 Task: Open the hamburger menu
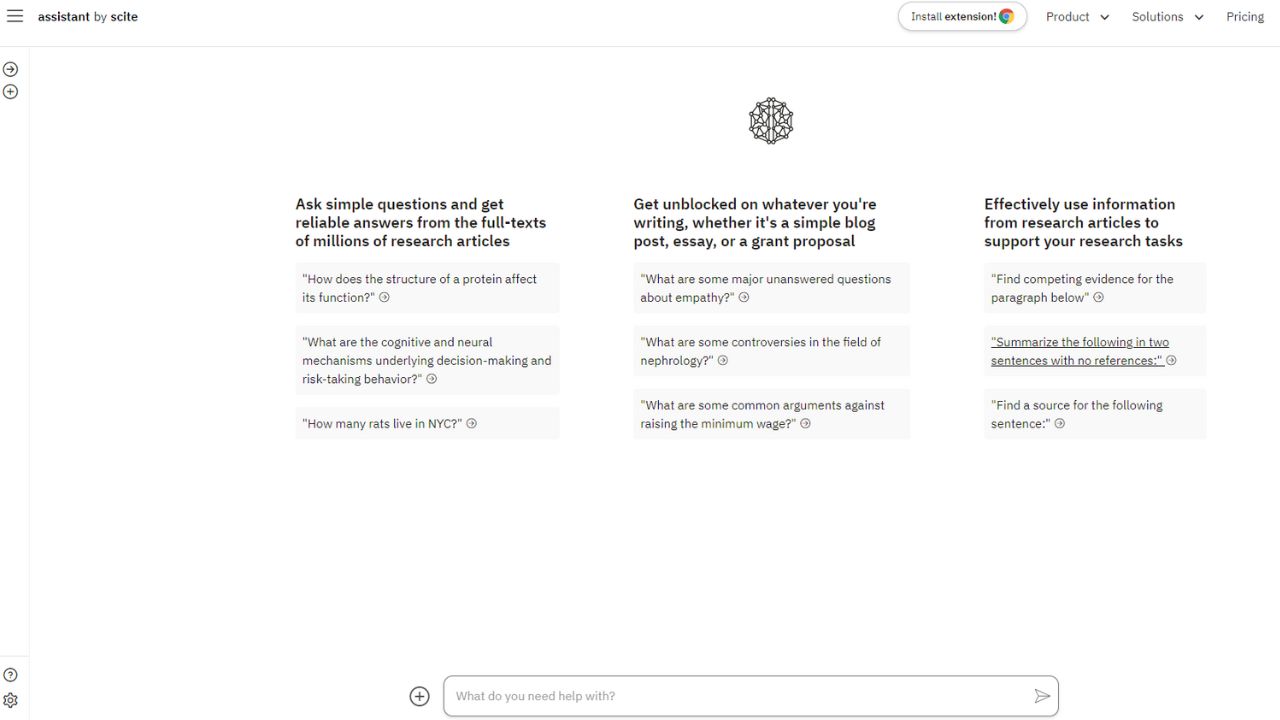15,16
